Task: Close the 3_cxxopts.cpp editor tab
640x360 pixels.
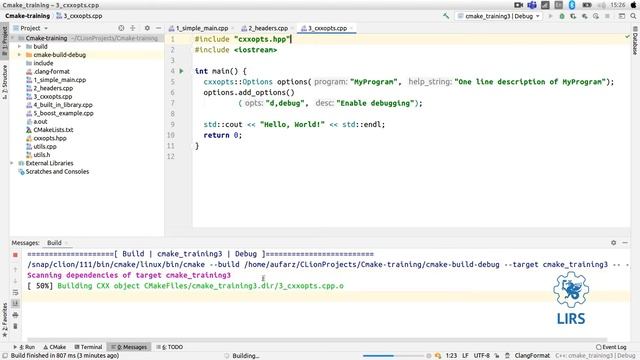Action: tap(351, 28)
